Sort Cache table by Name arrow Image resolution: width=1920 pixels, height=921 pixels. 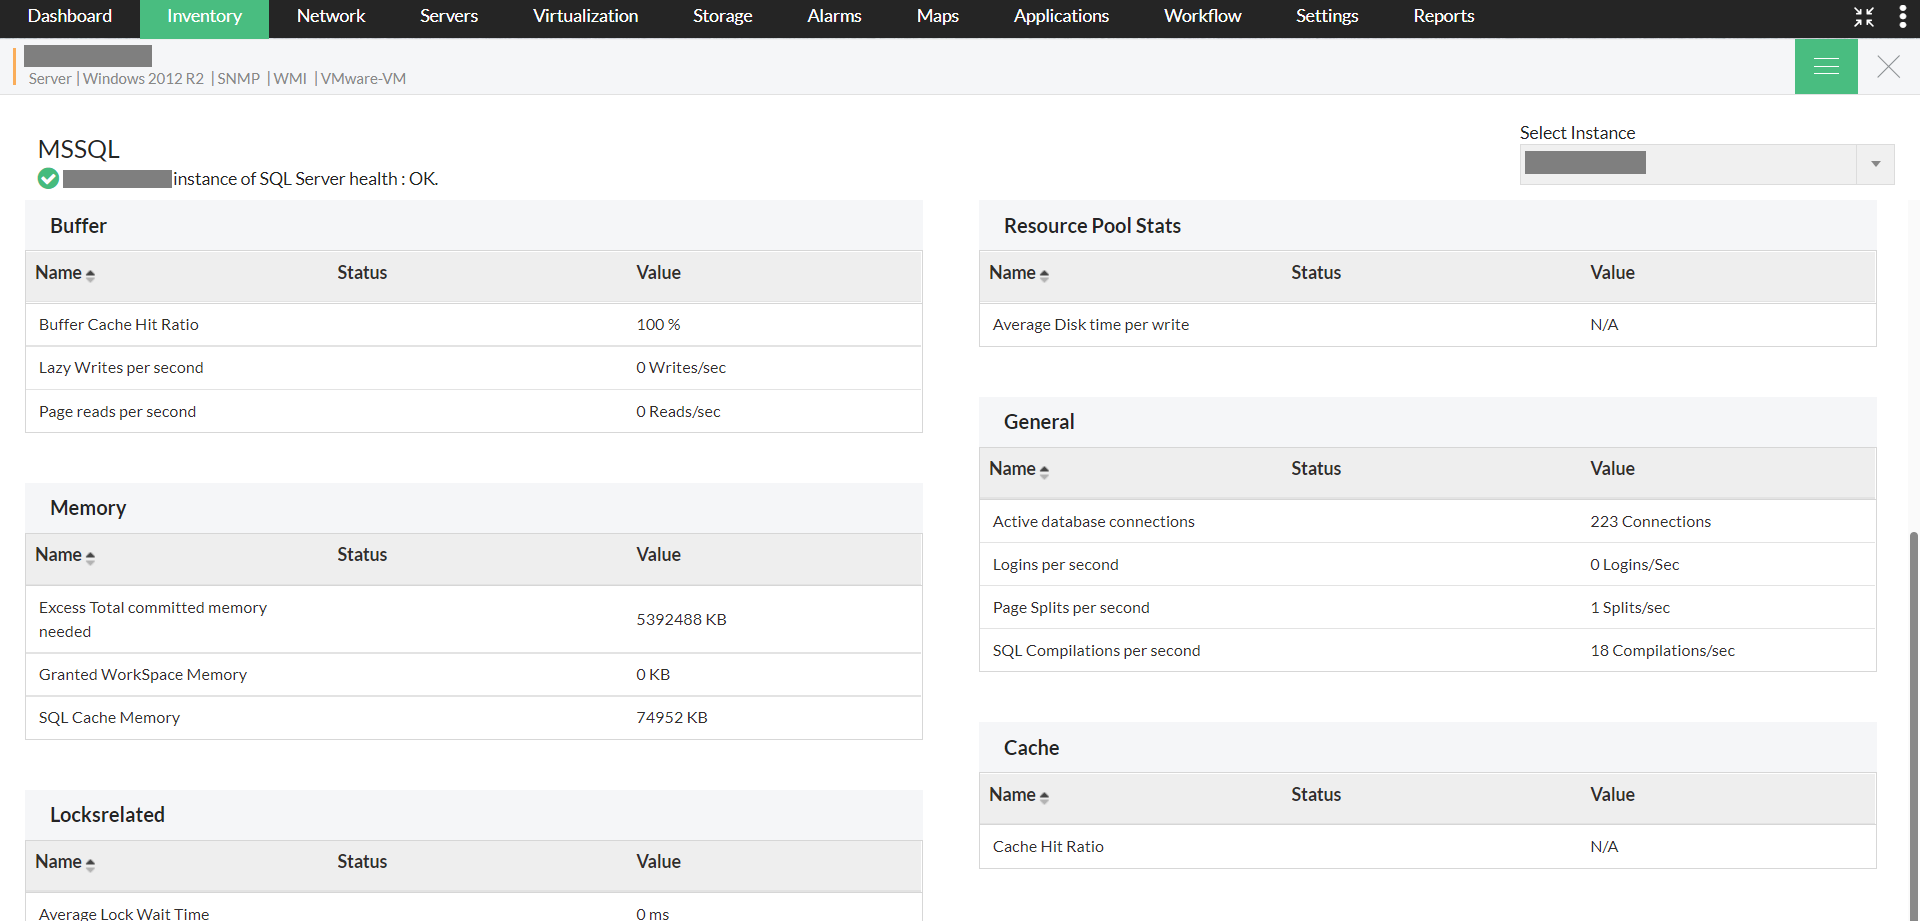pyautogui.click(x=1044, y=796)
